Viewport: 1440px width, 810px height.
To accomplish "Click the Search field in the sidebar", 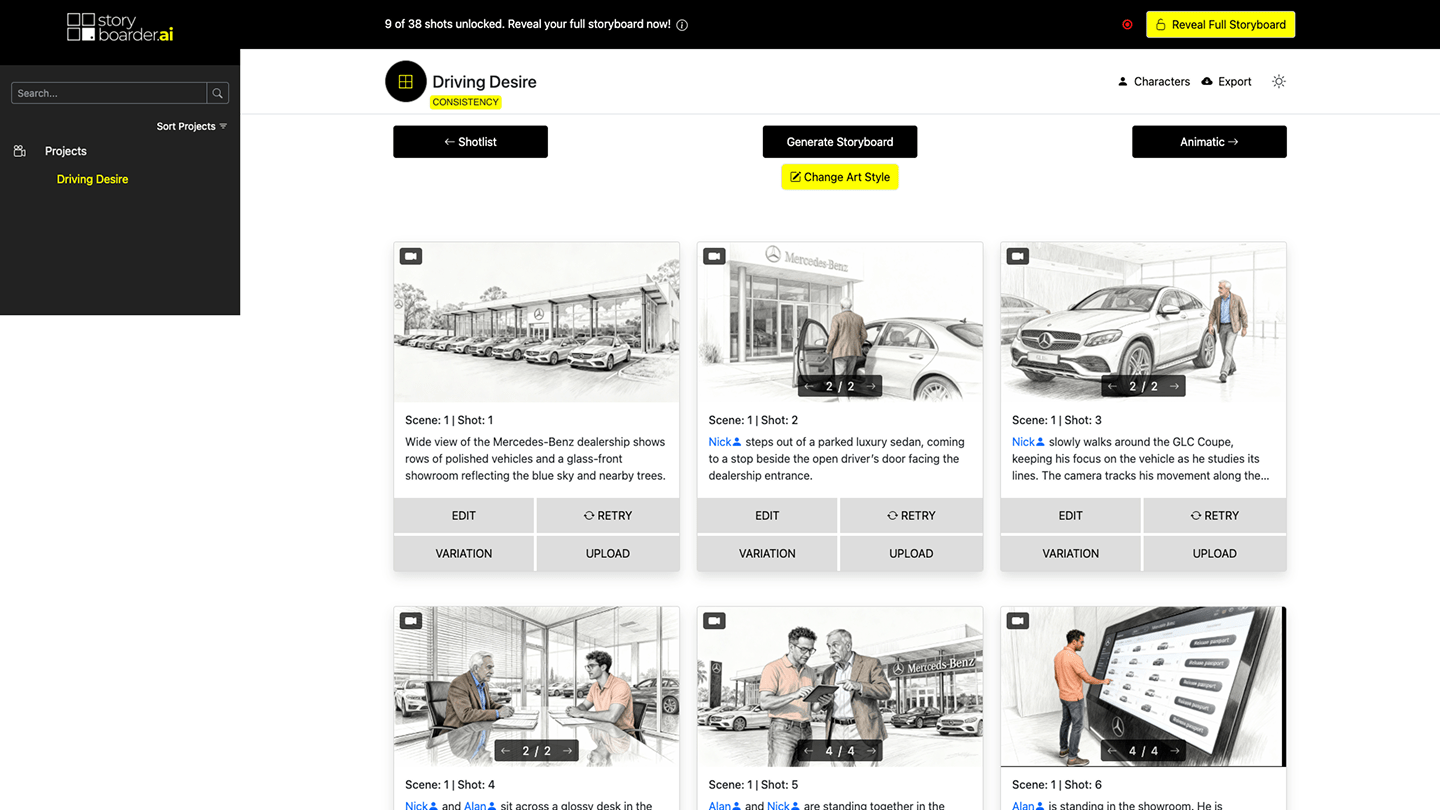I will (x=108, y=93).
